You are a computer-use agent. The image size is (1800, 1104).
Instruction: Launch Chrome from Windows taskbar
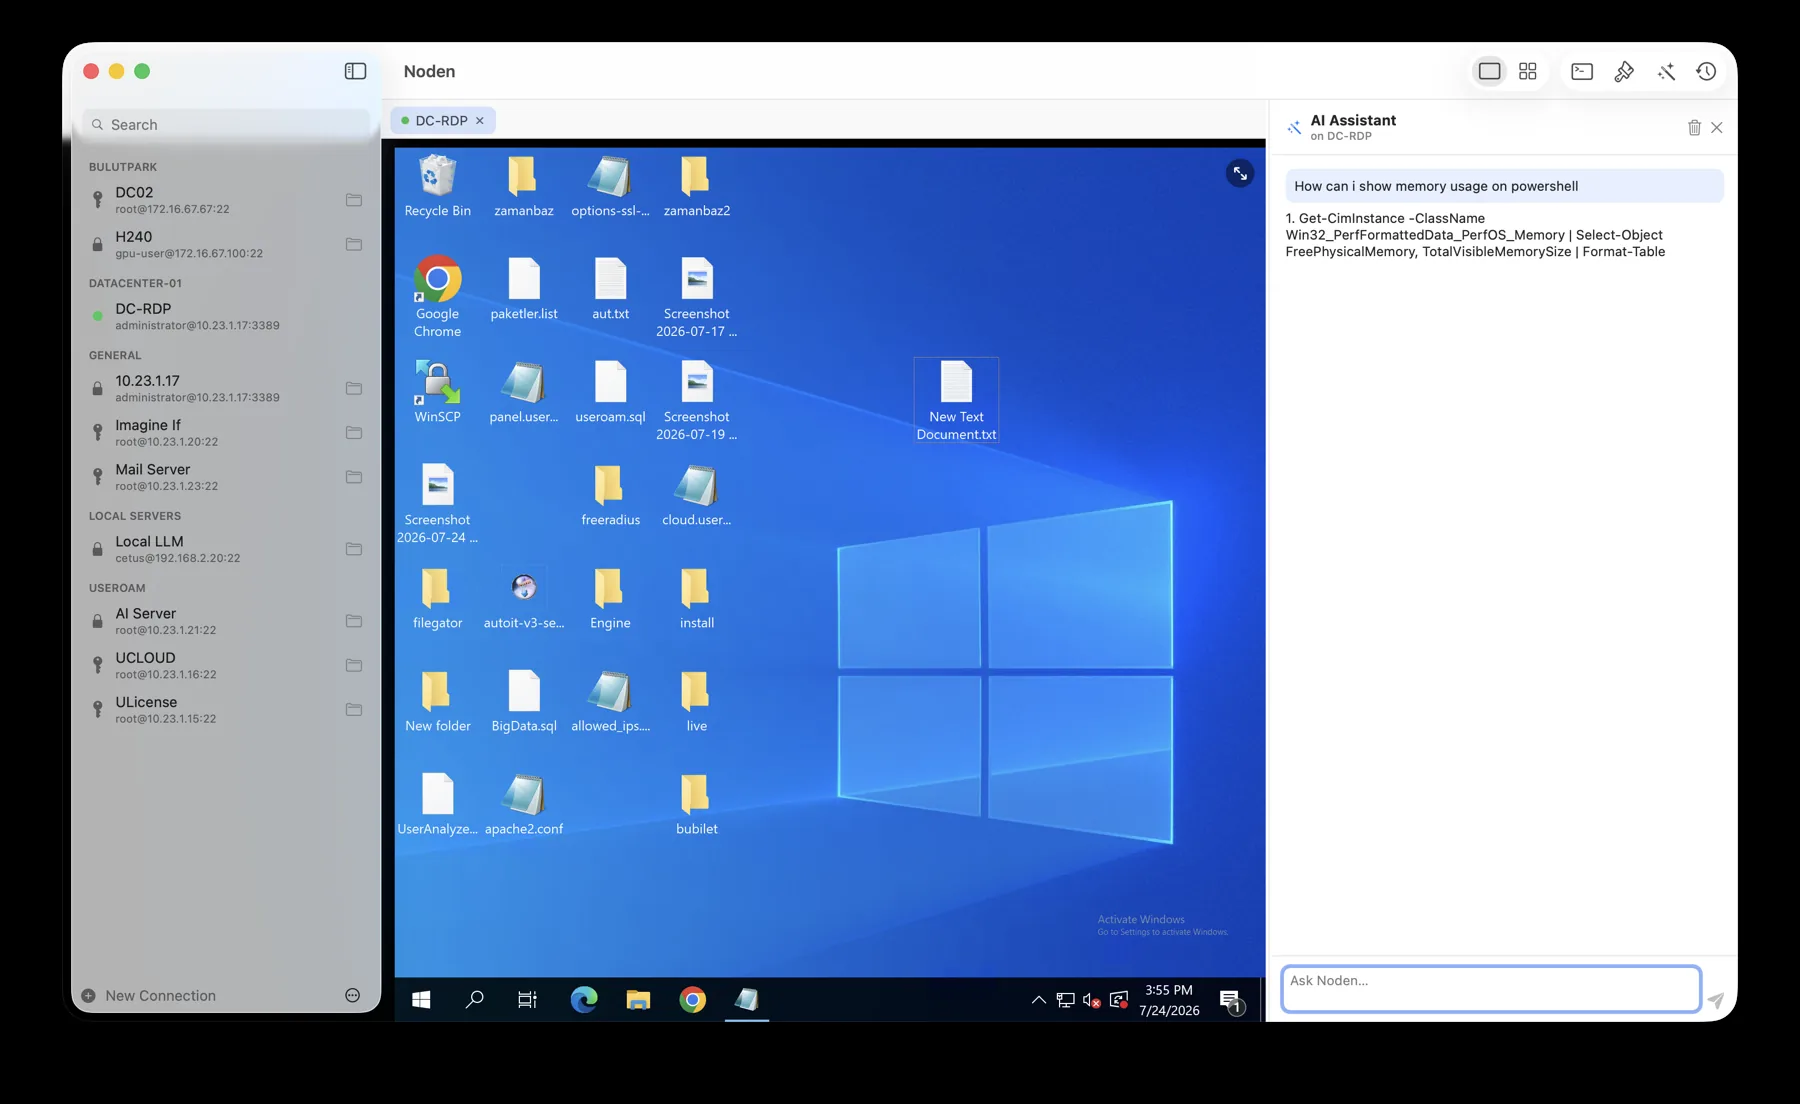692,999
